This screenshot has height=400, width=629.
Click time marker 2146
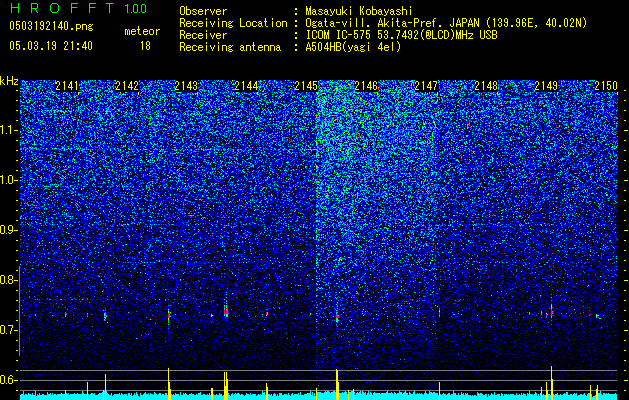(x=366, y=86)
